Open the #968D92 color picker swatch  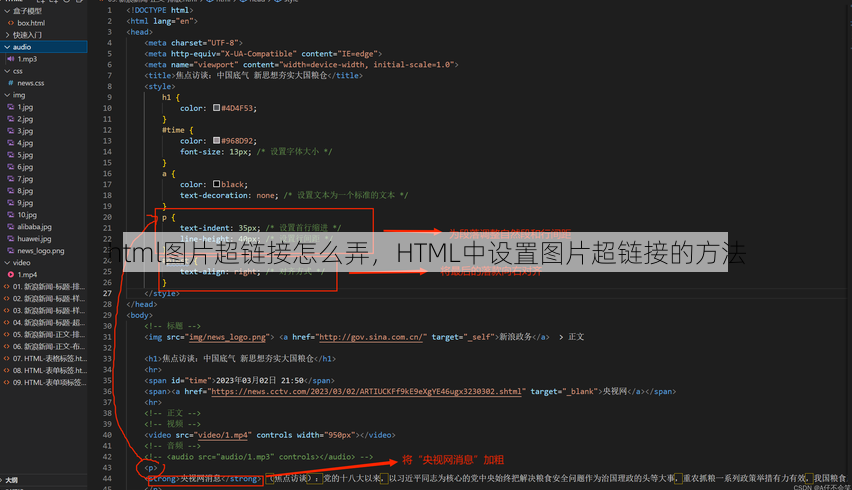coord(216,140)
